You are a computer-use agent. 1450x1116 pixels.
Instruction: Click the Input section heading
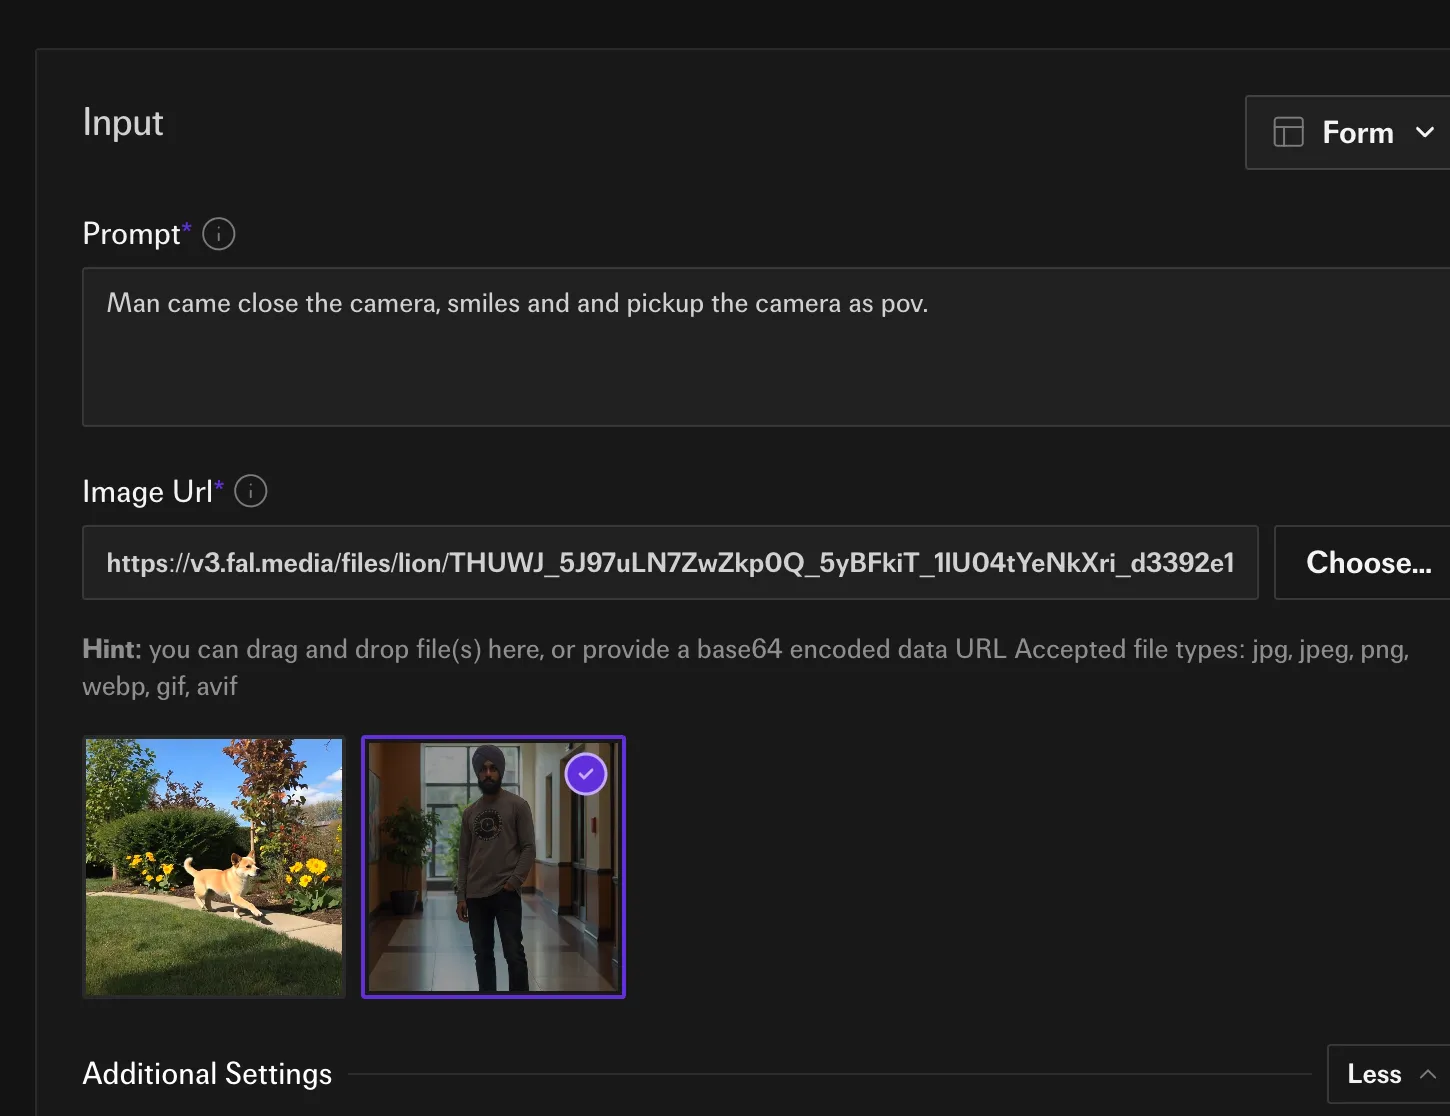[x=123, y=122]
